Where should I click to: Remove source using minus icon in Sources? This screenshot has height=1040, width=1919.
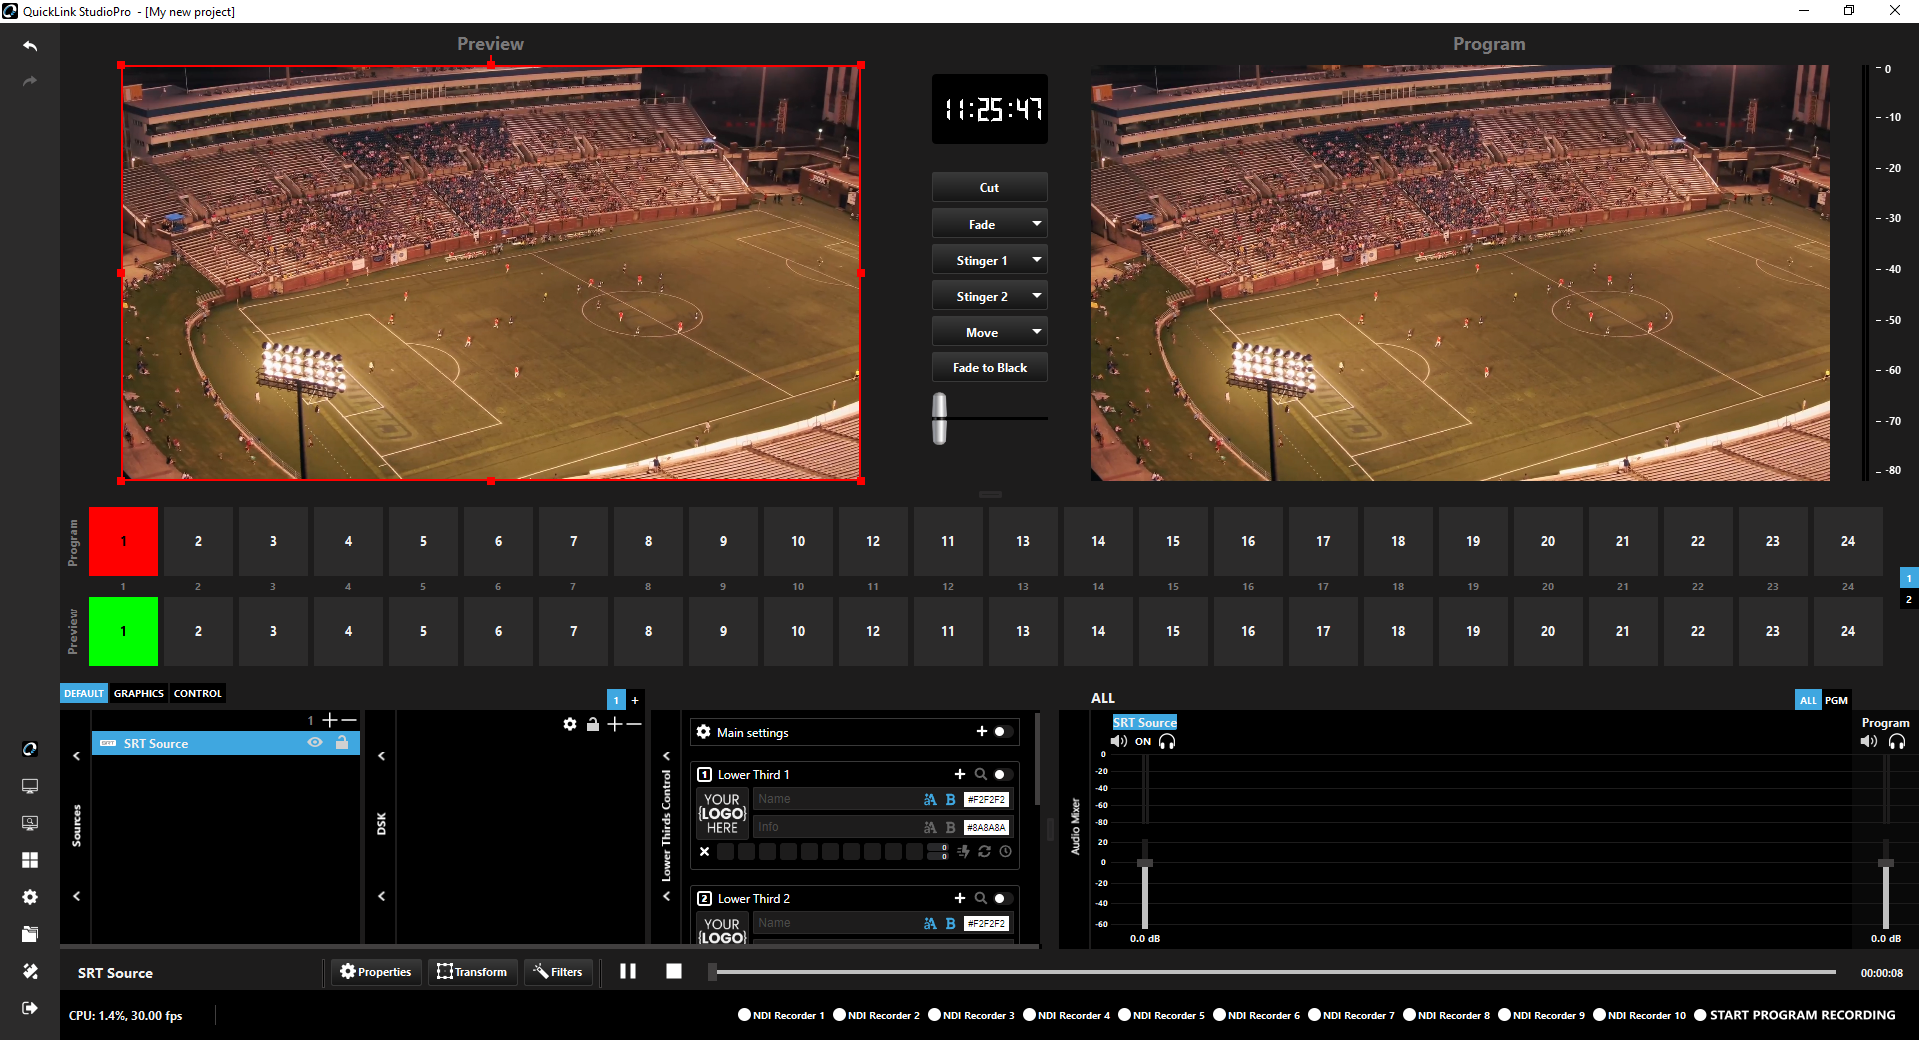coord(349,720)
